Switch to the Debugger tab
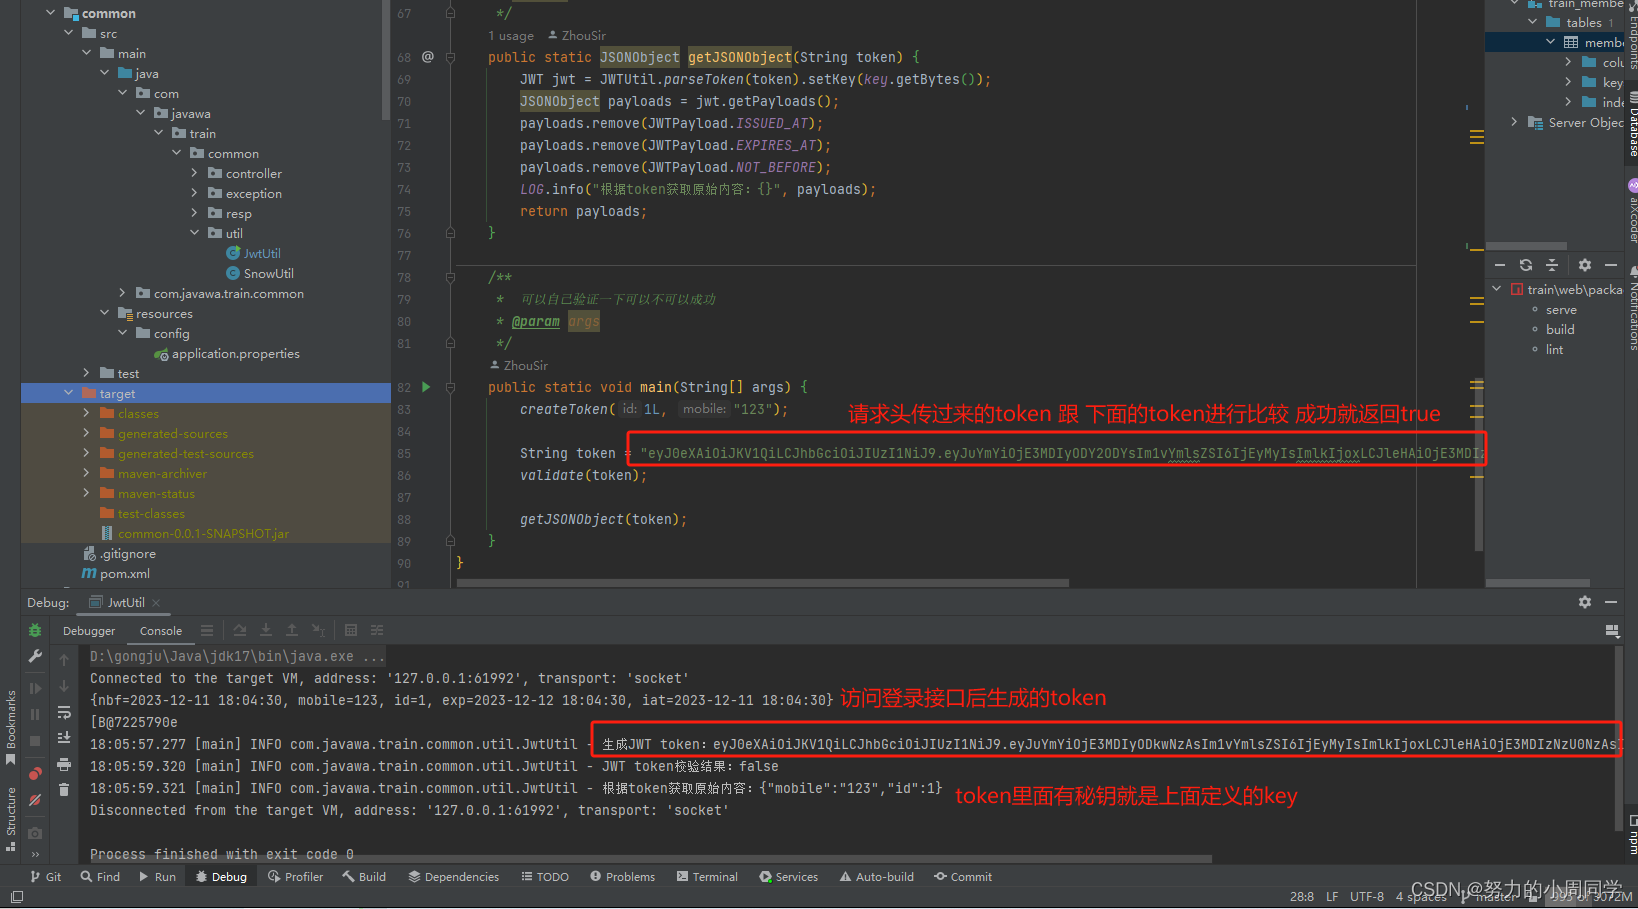Viewport: 1638px width, 909px height. 88,630
